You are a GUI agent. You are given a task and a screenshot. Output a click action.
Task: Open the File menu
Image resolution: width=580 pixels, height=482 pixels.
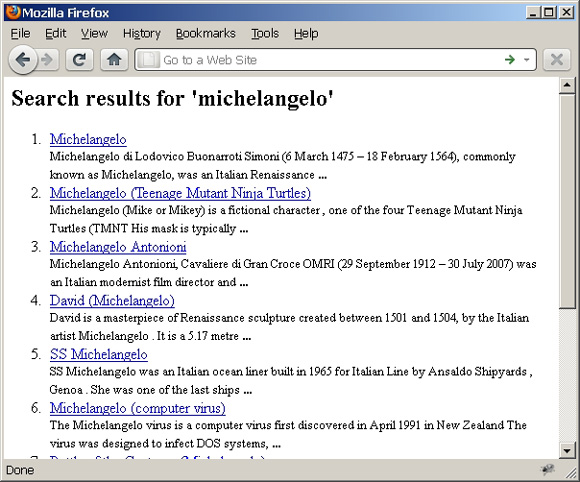click(x=20, y=34)
